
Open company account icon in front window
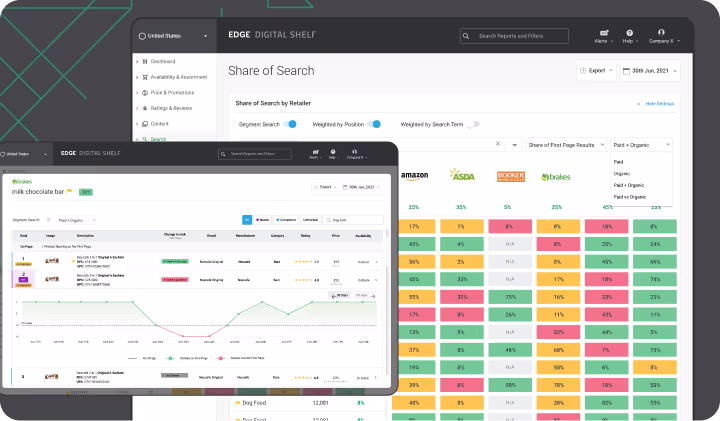pyautogui.click(x=354, y=152)
